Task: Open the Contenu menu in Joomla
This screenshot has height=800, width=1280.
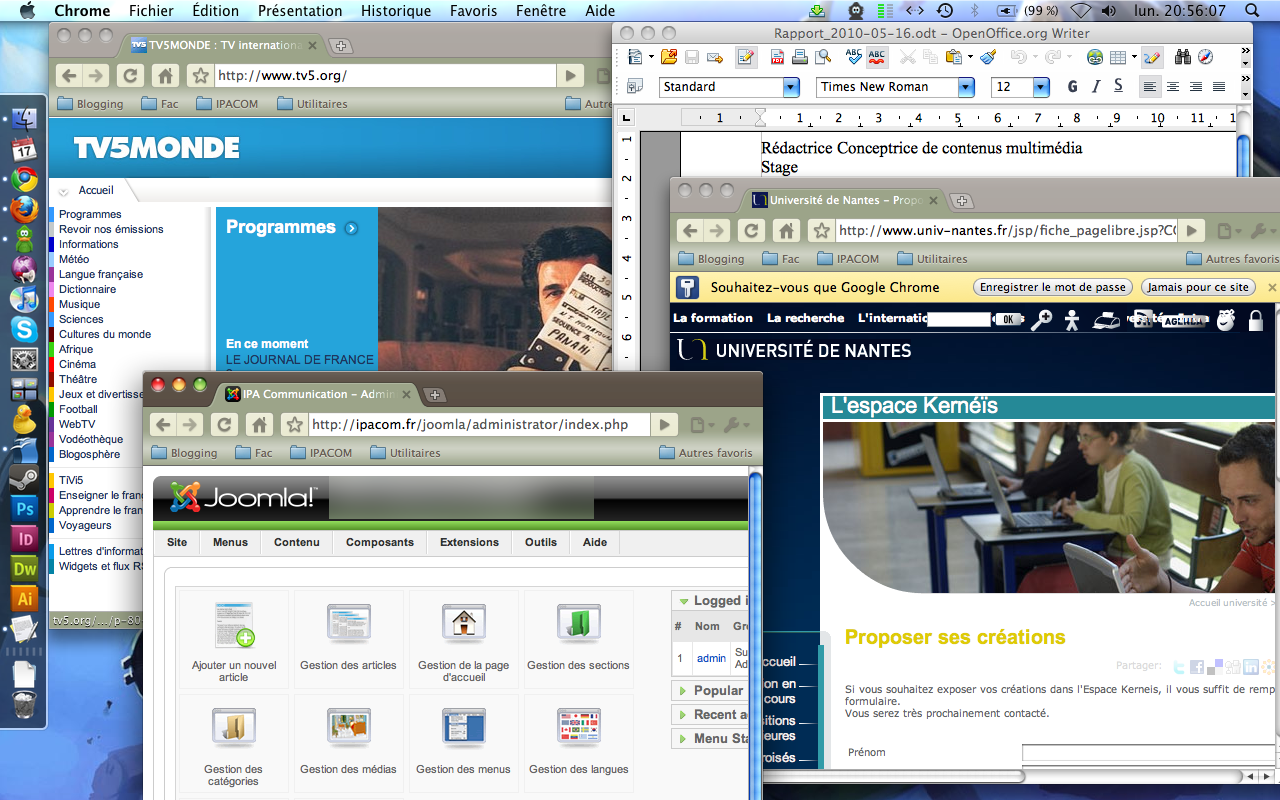Action: point(297,542)
